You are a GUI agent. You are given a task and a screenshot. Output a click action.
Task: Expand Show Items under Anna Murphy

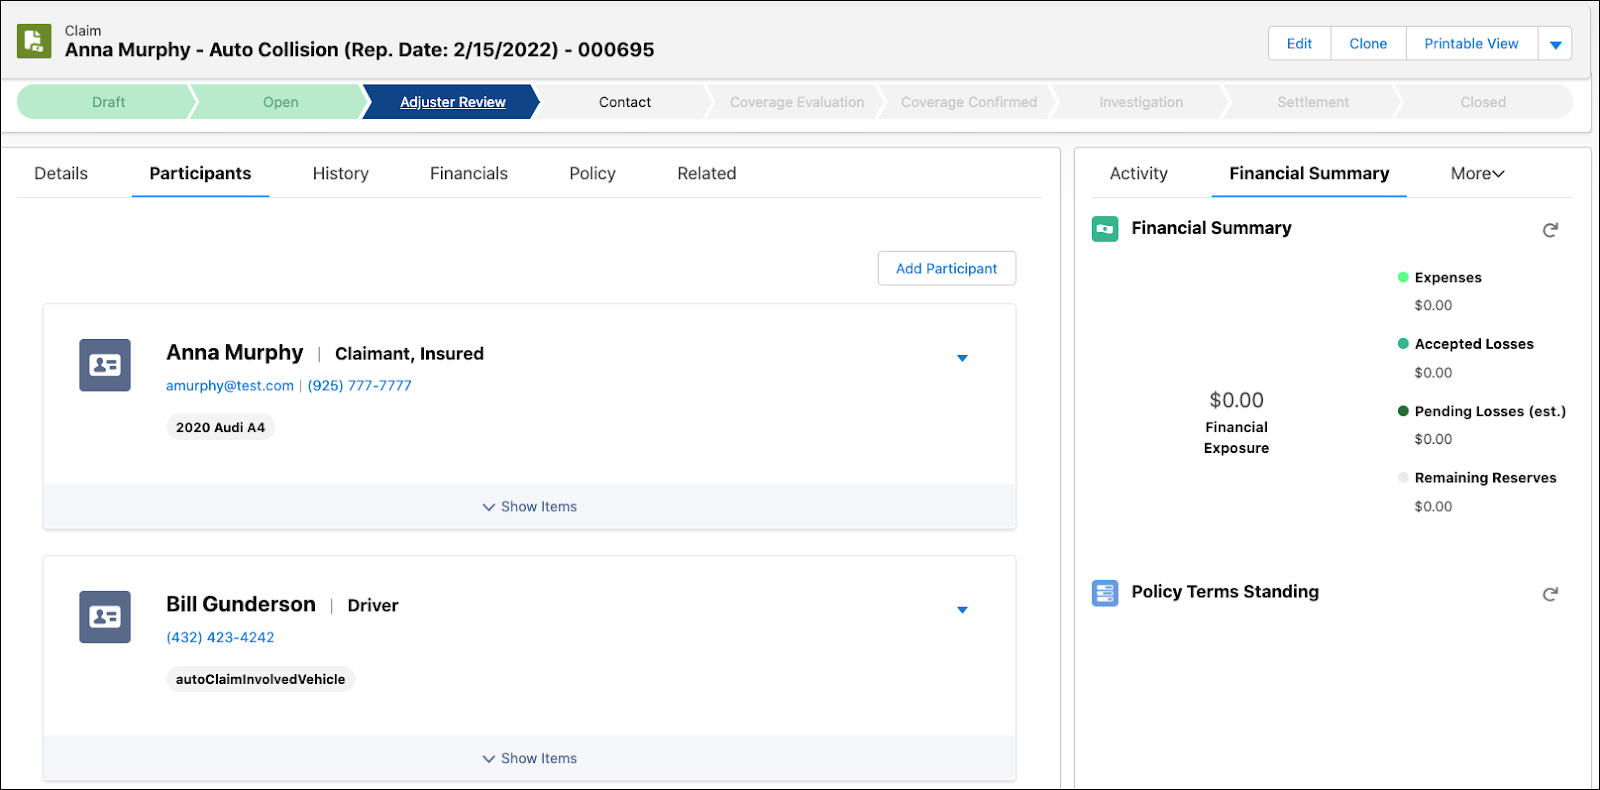[530, 507]
